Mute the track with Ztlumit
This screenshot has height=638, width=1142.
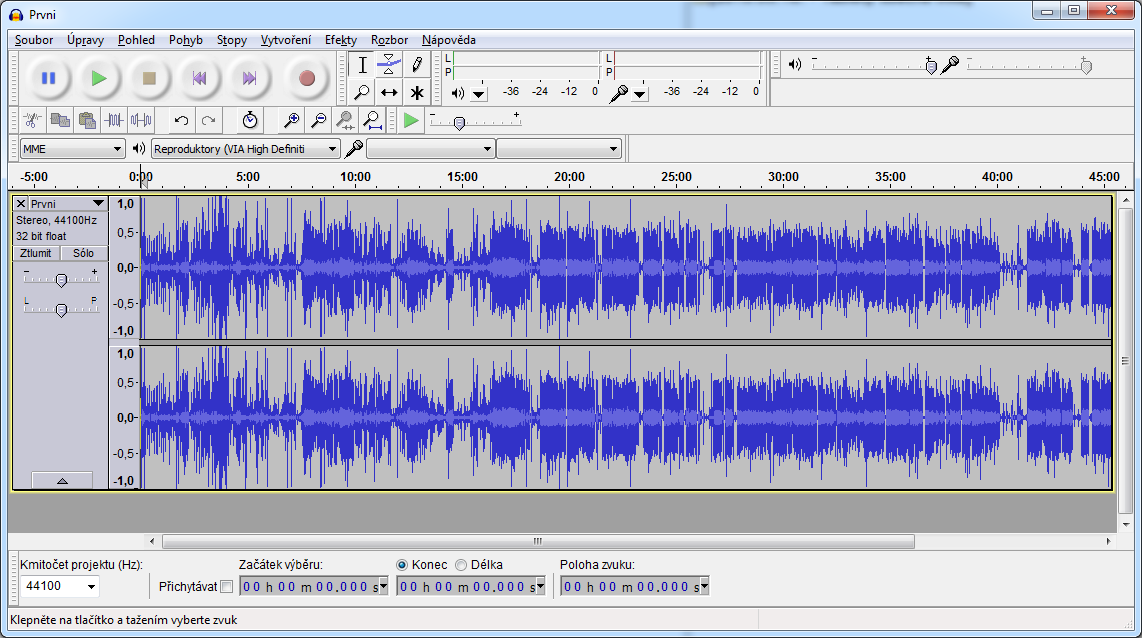click(36, 253)
